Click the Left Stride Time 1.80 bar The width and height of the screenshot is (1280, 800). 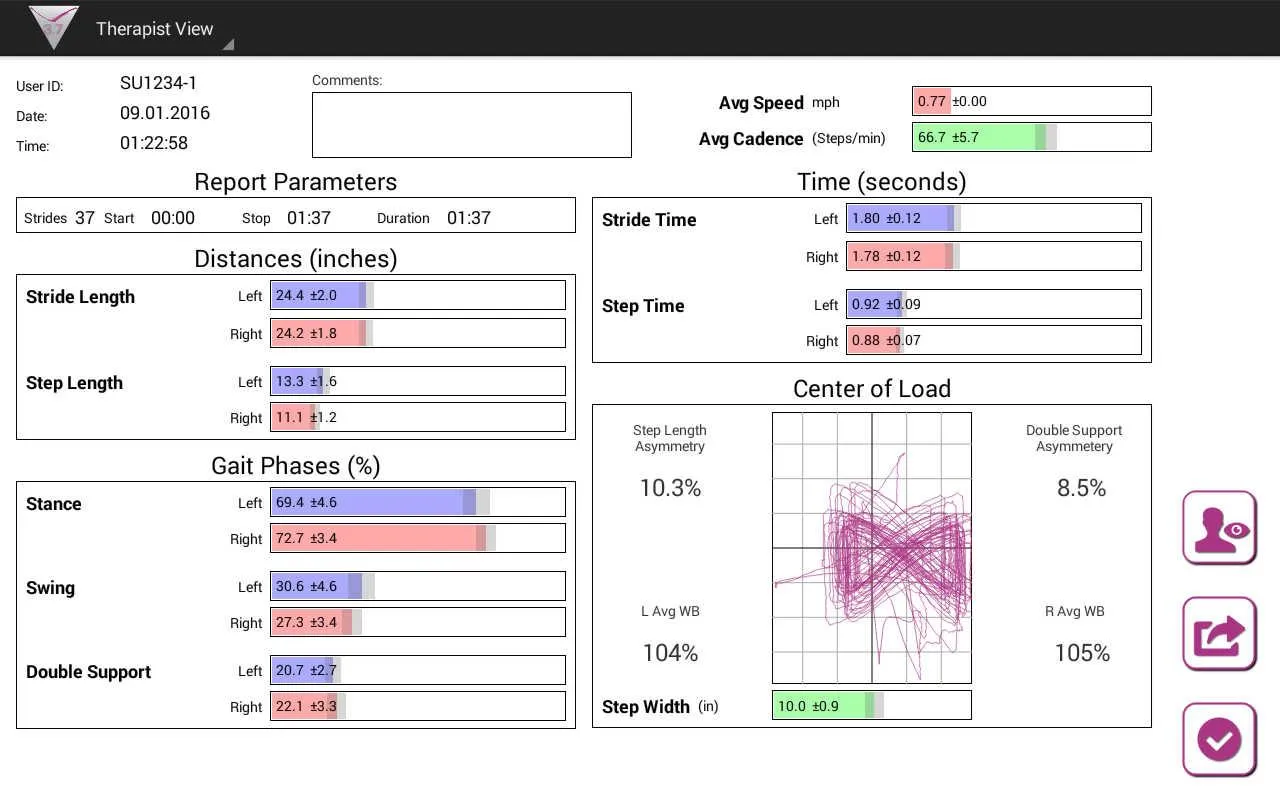click(x=994, y=218)
